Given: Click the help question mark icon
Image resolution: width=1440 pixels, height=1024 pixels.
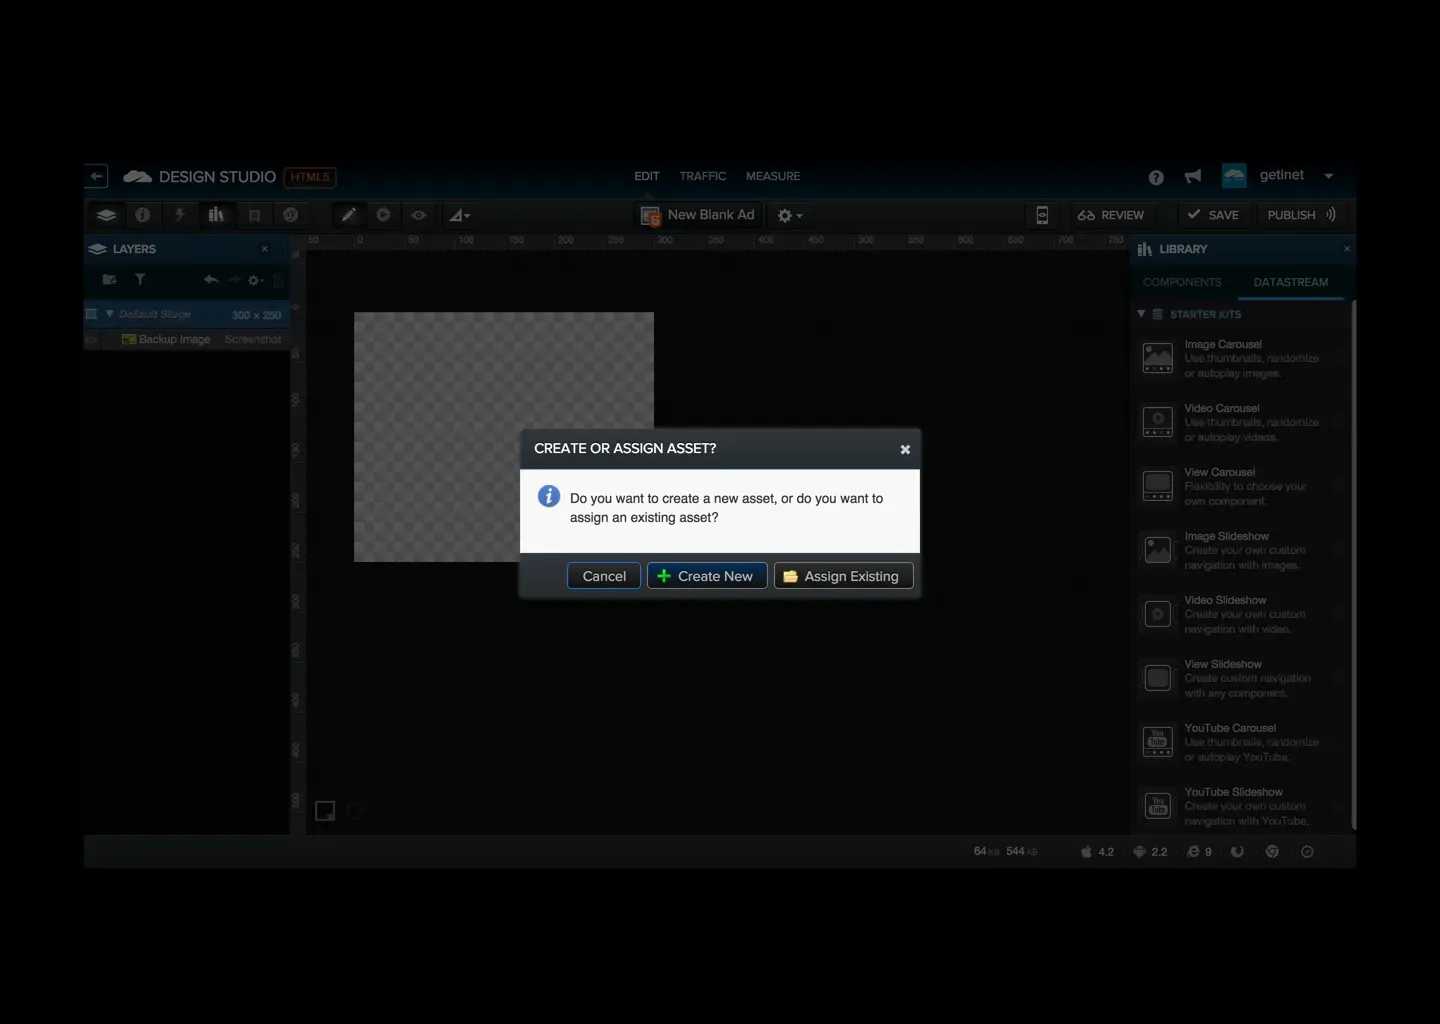Looking at the screenshot, I should pos(1156,177).
